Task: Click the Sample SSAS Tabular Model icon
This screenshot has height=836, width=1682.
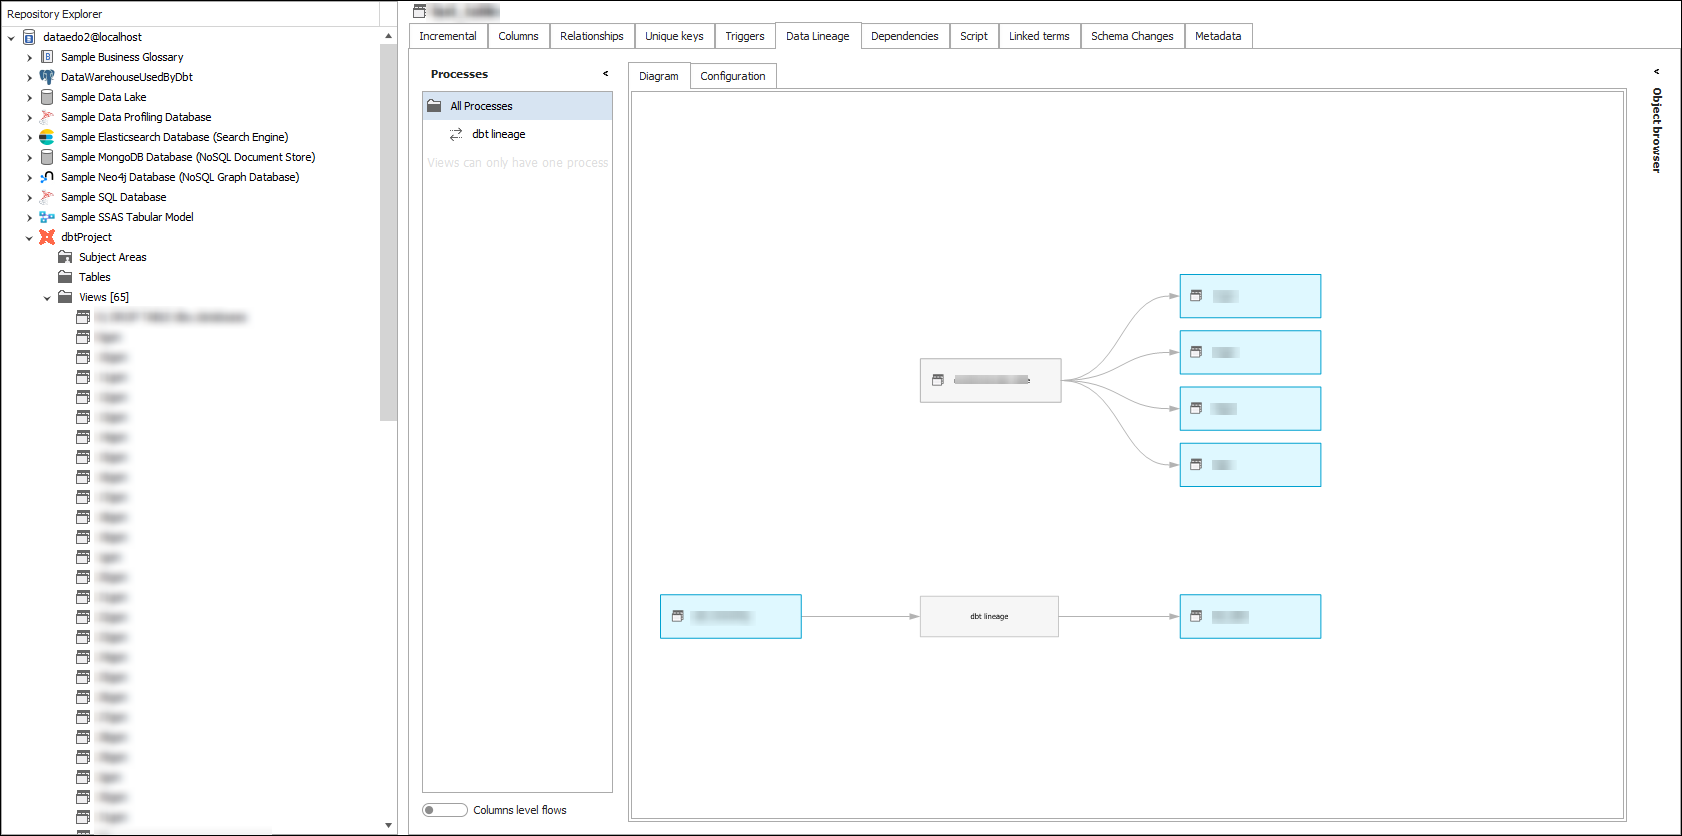Action: click(x=47, y=217)
